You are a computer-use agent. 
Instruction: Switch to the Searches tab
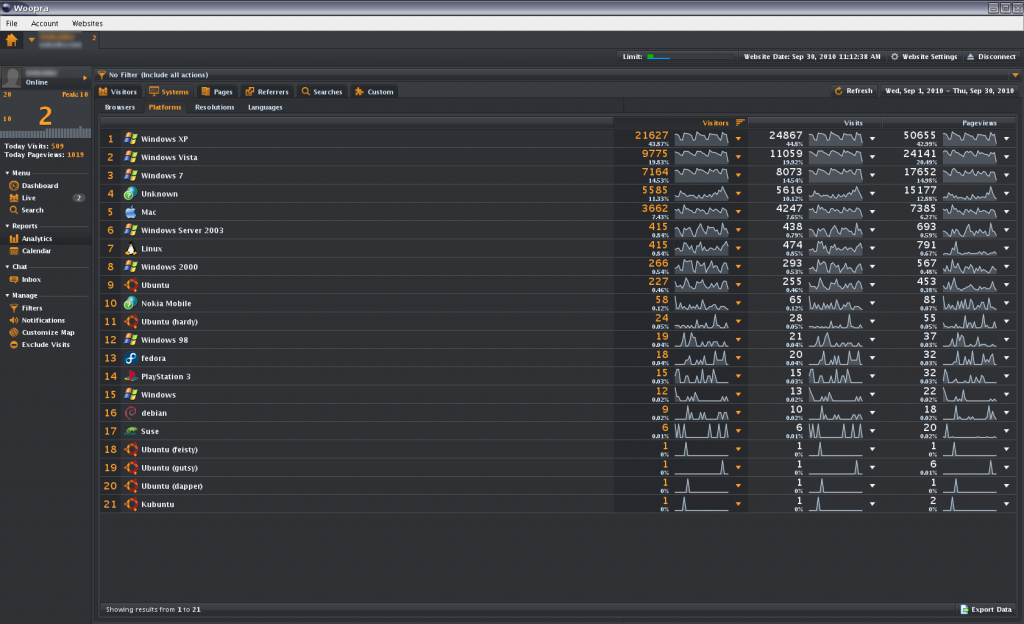[x=322, y=91]
